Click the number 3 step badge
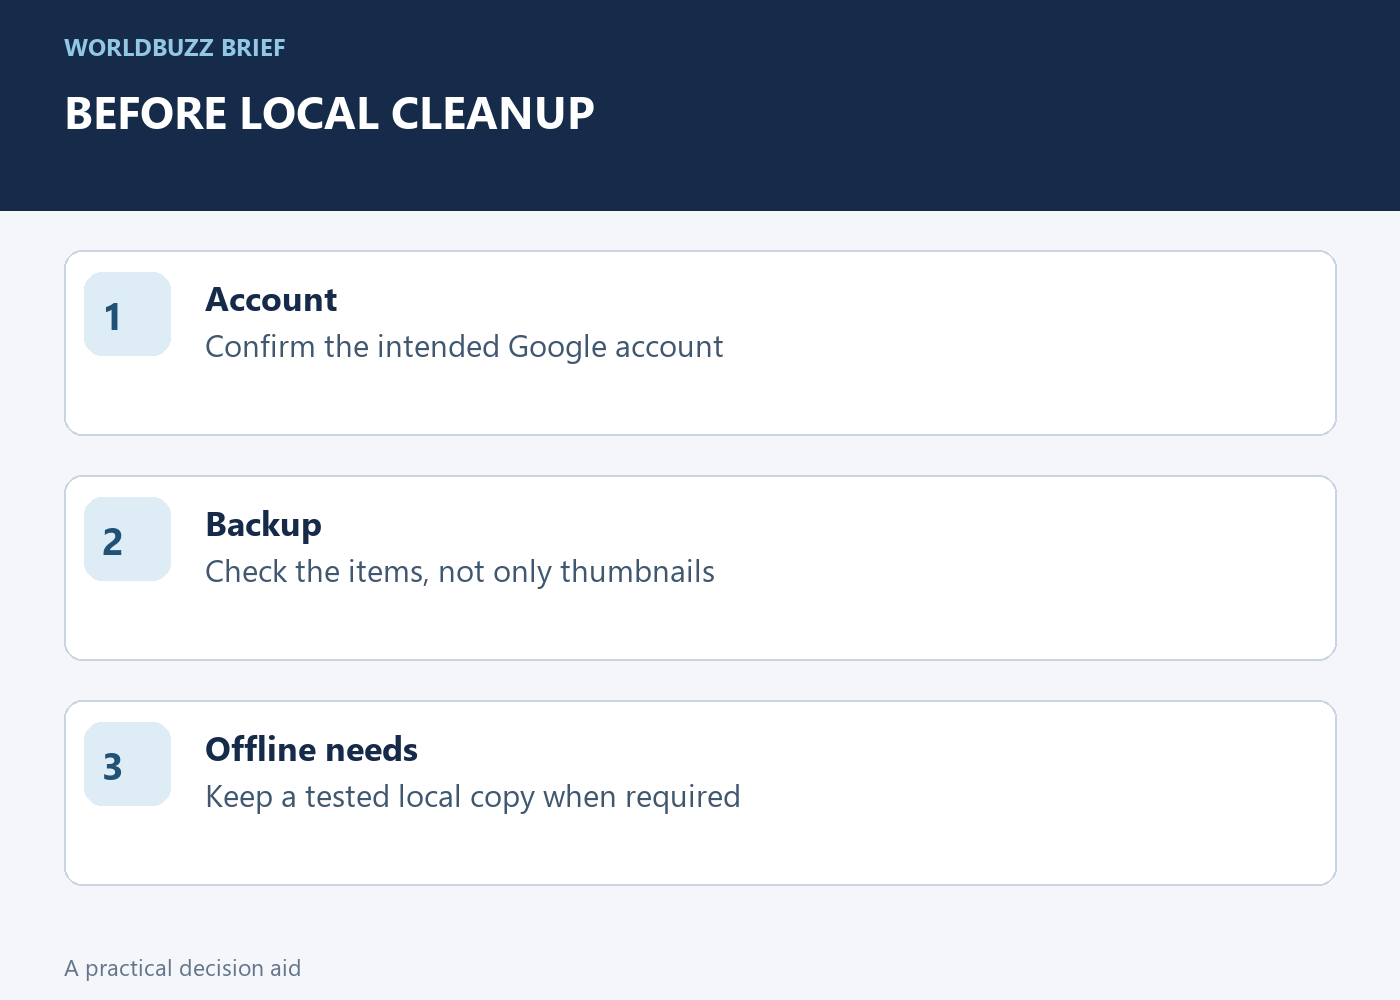 (127, 764)
